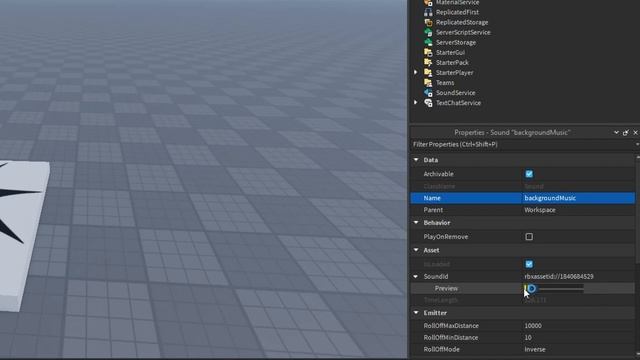This screenshot has width=640, height=360.
Task: Select the MaterialService icon in Explorer
Action: (x=428, y=2)
